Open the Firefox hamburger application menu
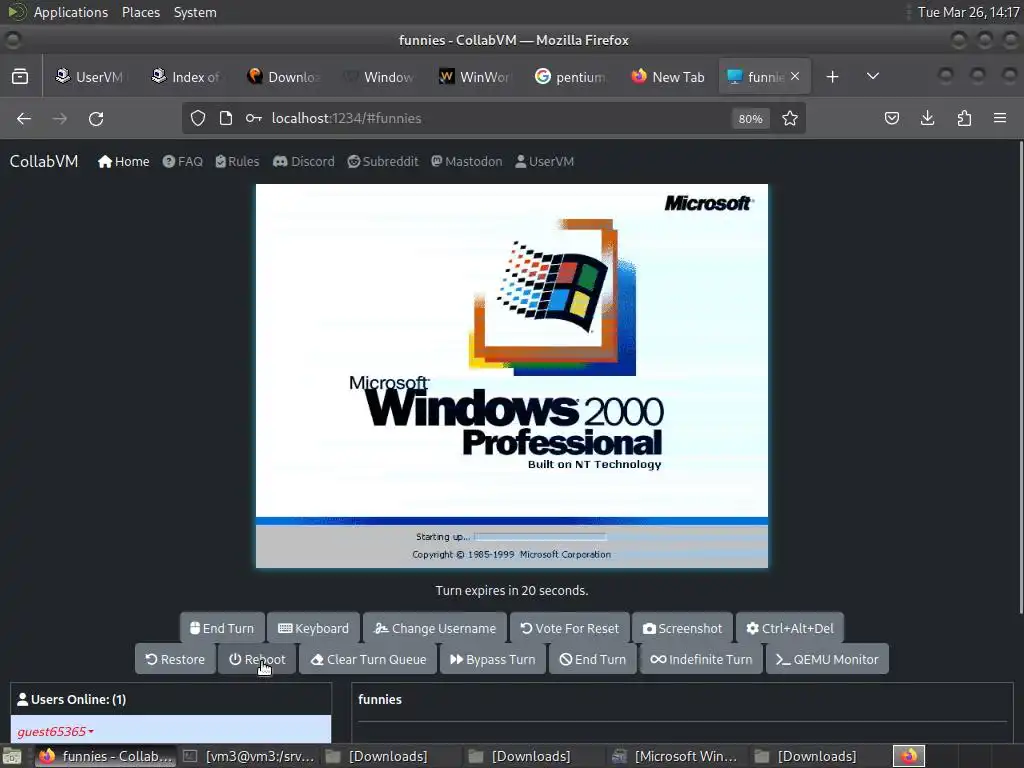The width and height of the screenshot is (1024, 768). (x=1000, y=118)
